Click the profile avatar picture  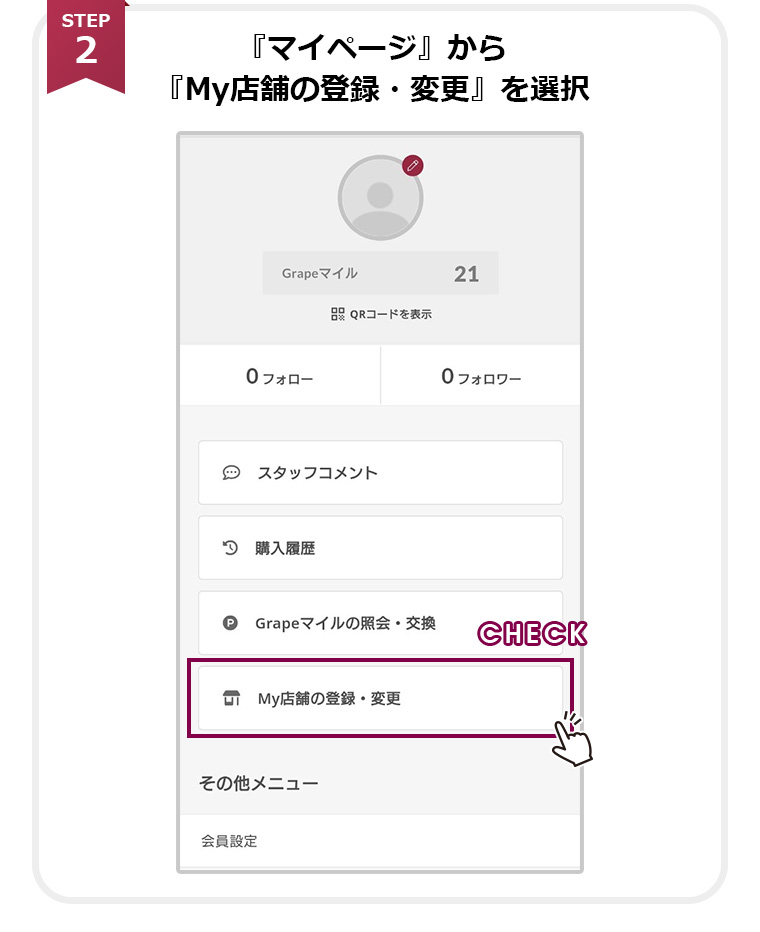click(380, 198)
